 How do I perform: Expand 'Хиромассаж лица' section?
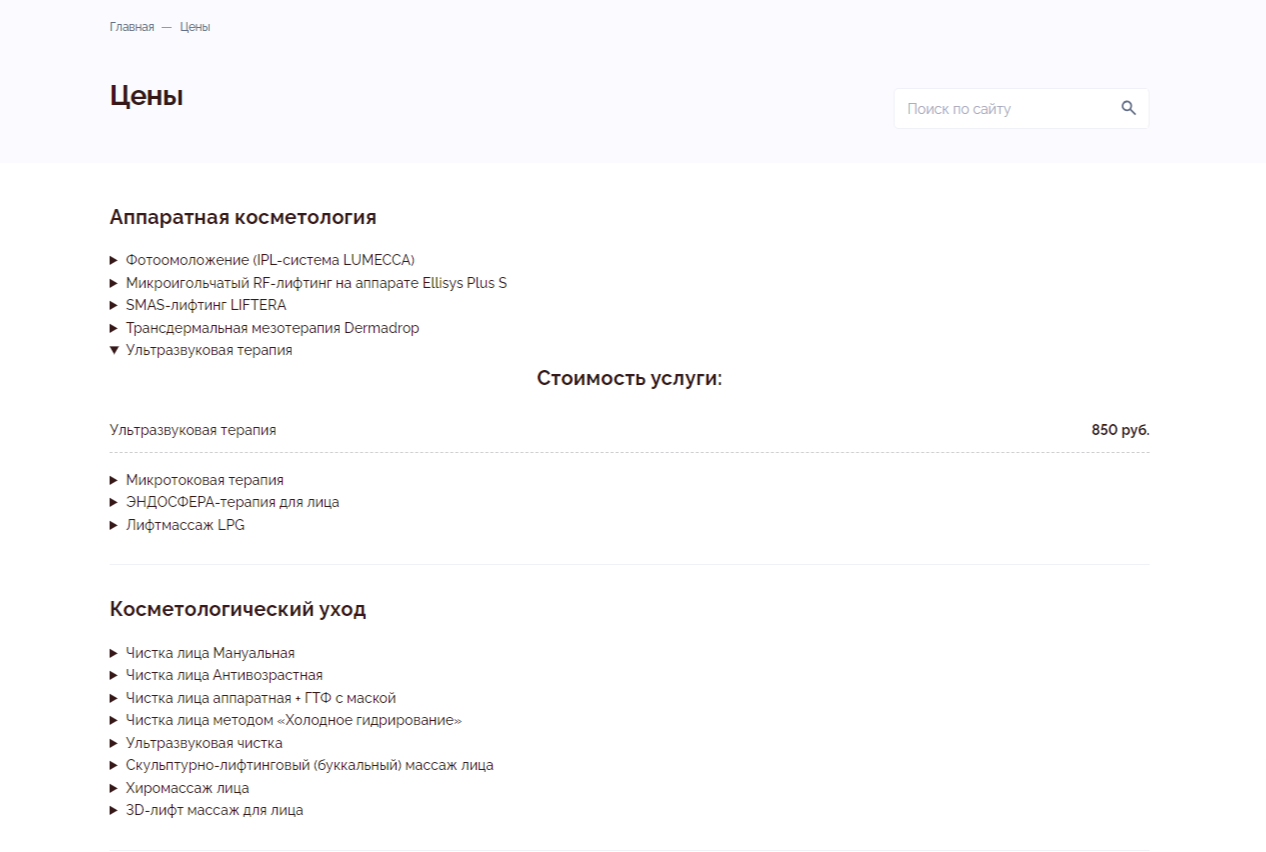[x=187, y=788]
